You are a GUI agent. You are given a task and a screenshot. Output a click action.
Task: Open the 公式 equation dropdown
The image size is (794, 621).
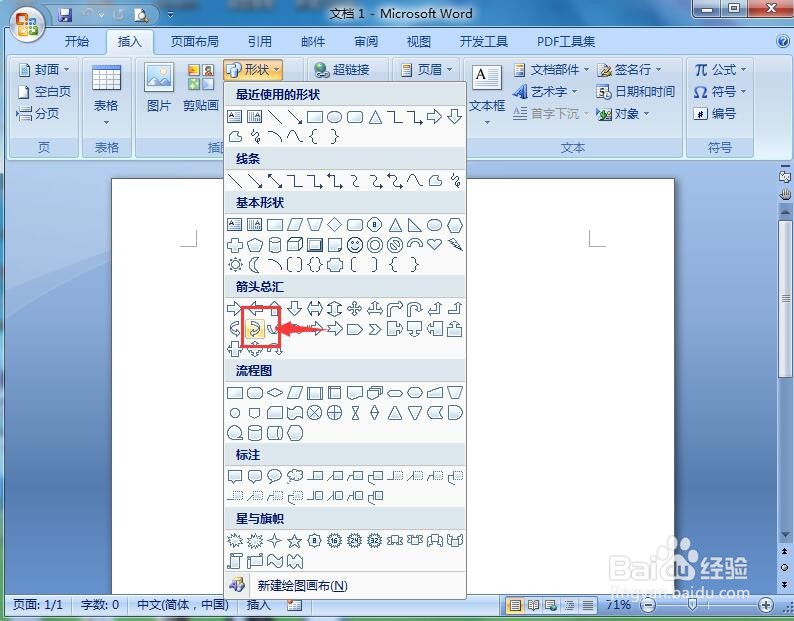pyautogui.click(x=720, y=69)
